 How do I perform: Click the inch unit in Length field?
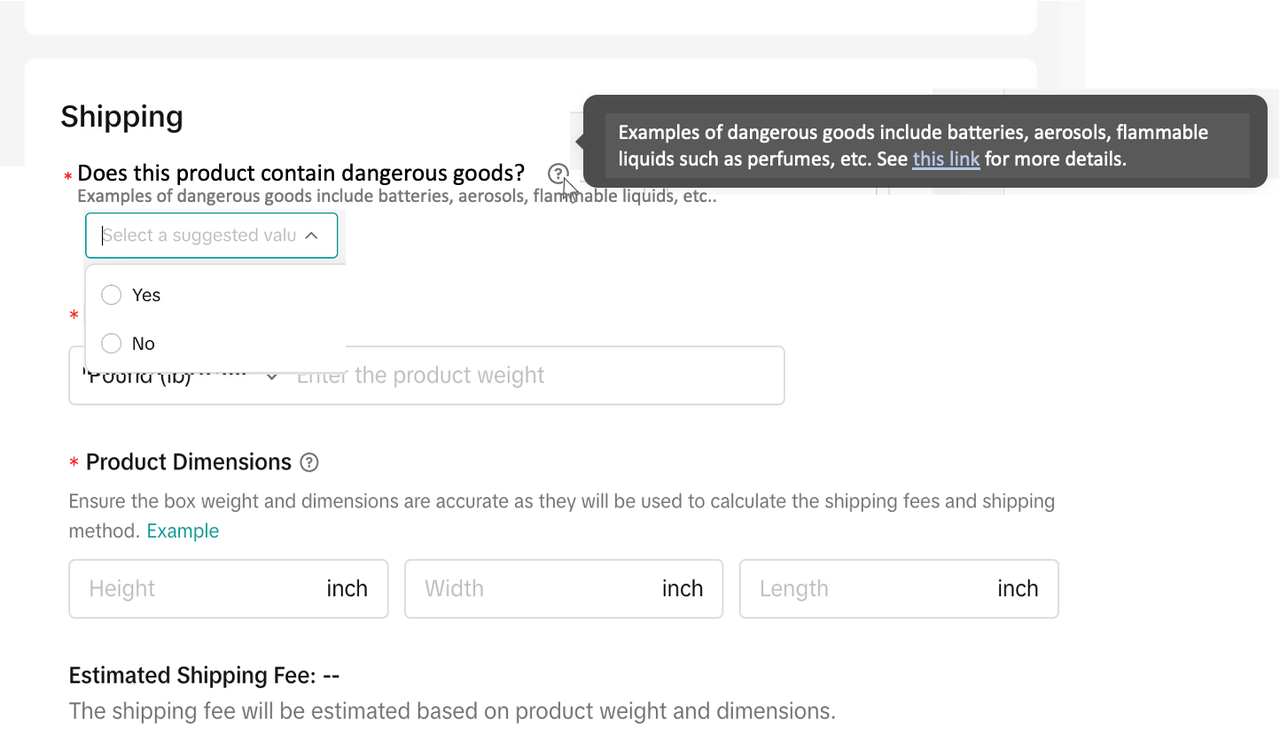click(1017, 589)
